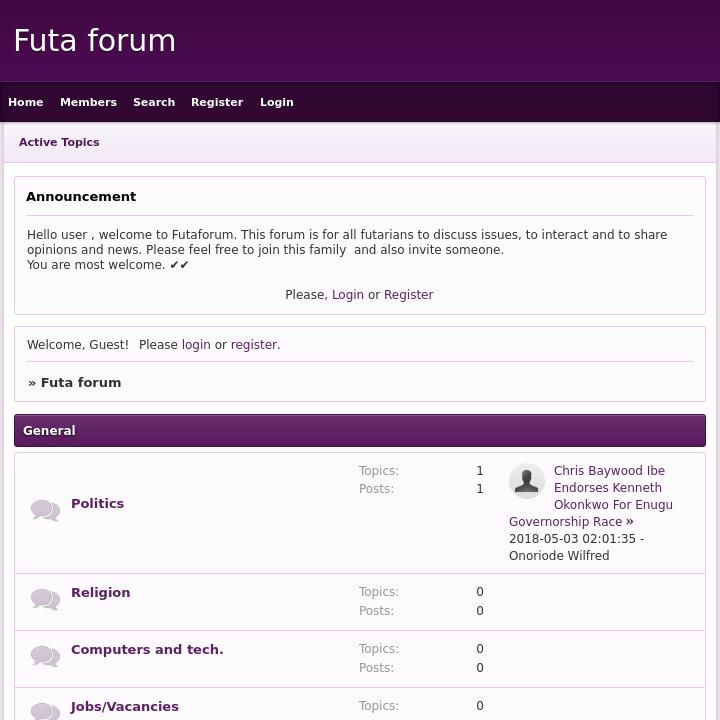Image resolution: width=720 pixels, height=720 pixels.
Task: Open the Home menu item
Action: click(x=26, y=102)
